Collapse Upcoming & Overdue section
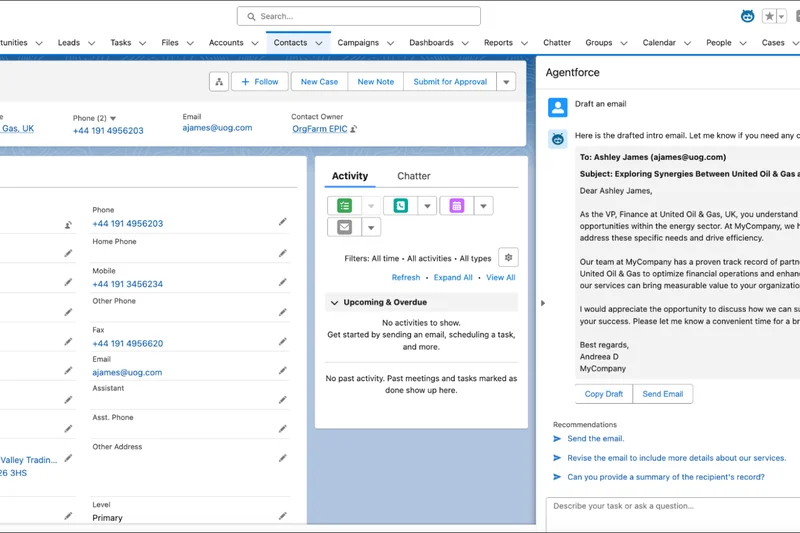 click(x=334, y=302)
